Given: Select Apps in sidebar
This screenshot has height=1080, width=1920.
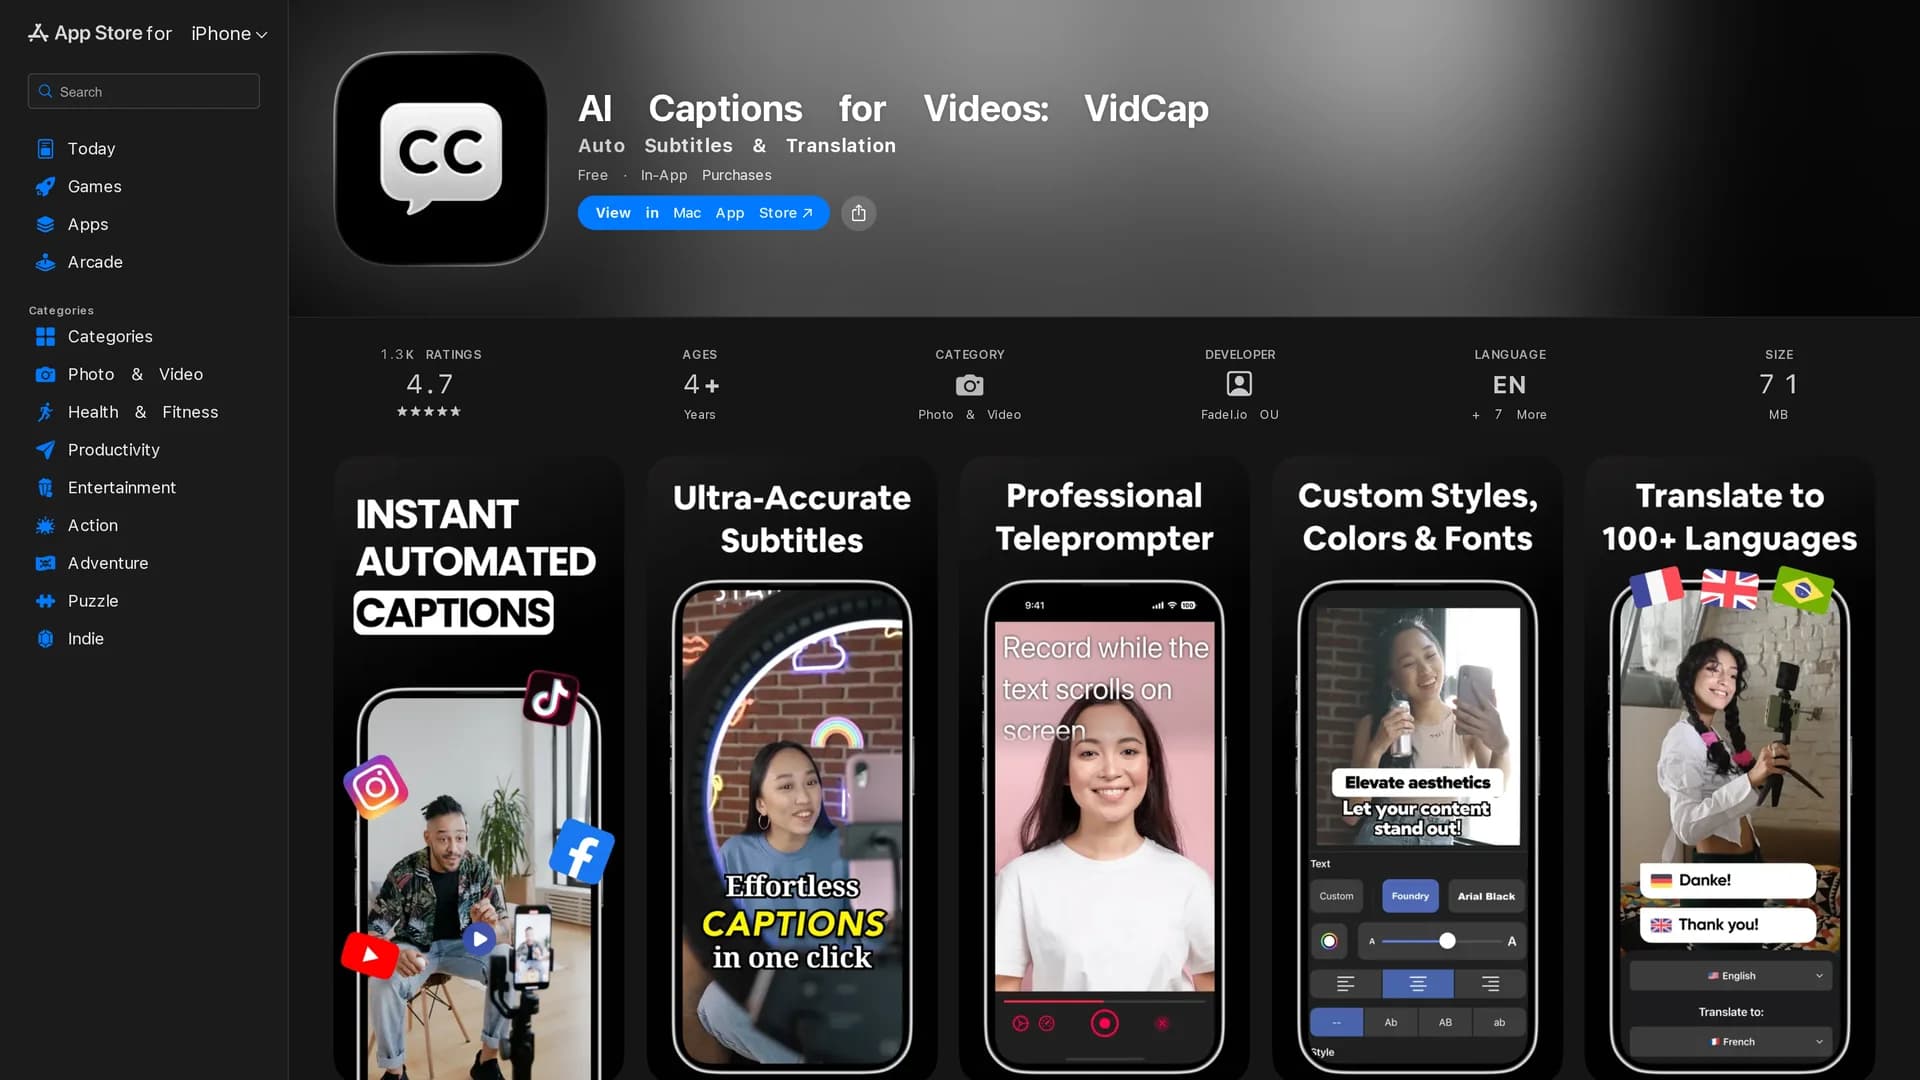Looking at the screenshot, I should (88, 225).
